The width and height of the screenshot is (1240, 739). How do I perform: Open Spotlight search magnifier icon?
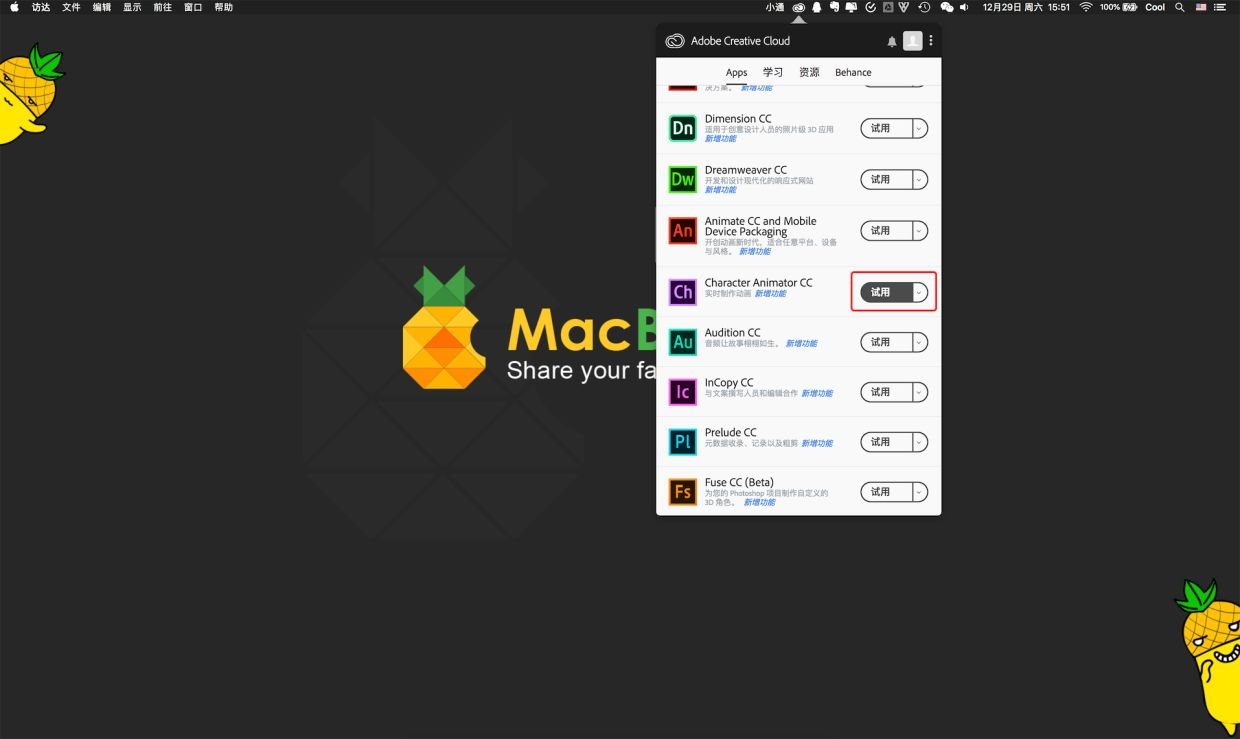[x=1180, y=7]
